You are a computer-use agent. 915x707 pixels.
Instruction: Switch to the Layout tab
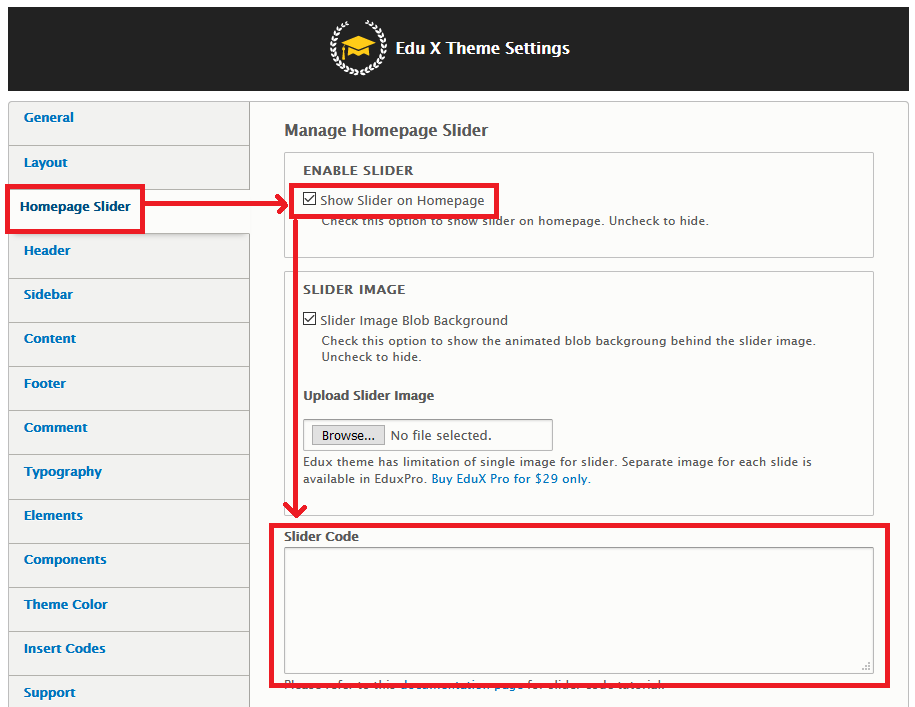[x=46, y=163]
